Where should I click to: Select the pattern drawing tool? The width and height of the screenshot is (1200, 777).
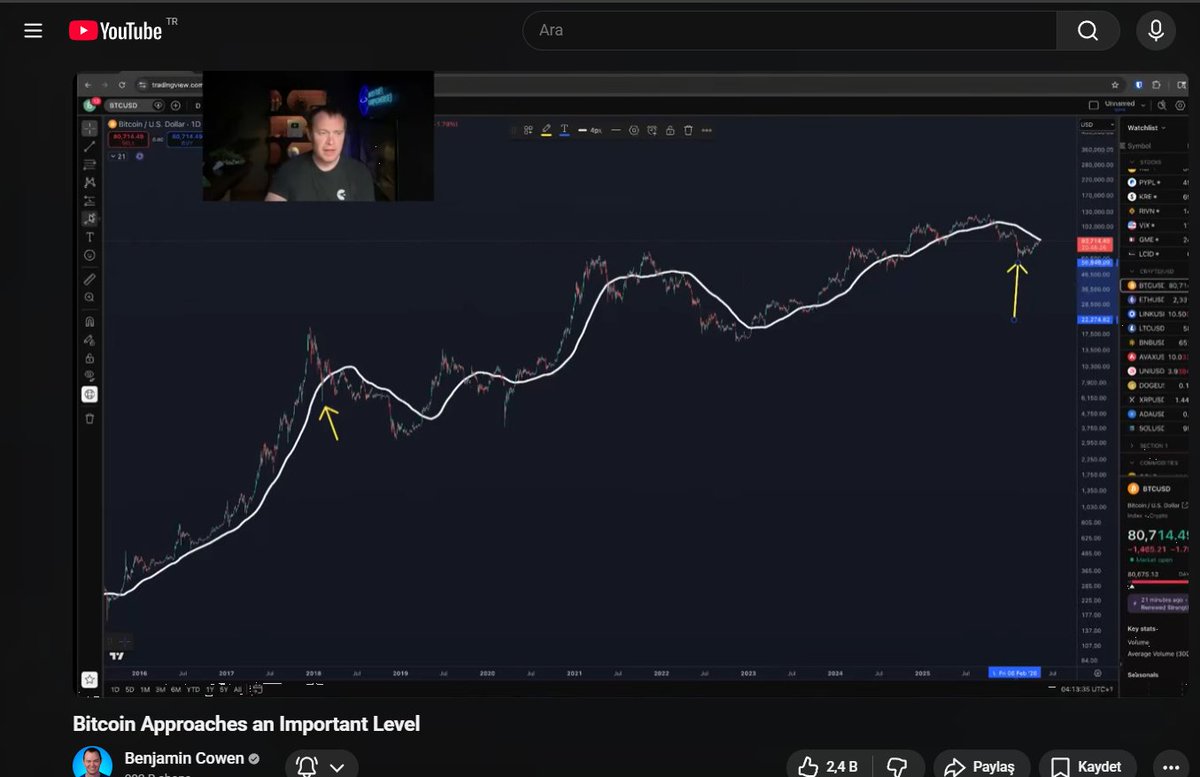click(x=89, y=182)
